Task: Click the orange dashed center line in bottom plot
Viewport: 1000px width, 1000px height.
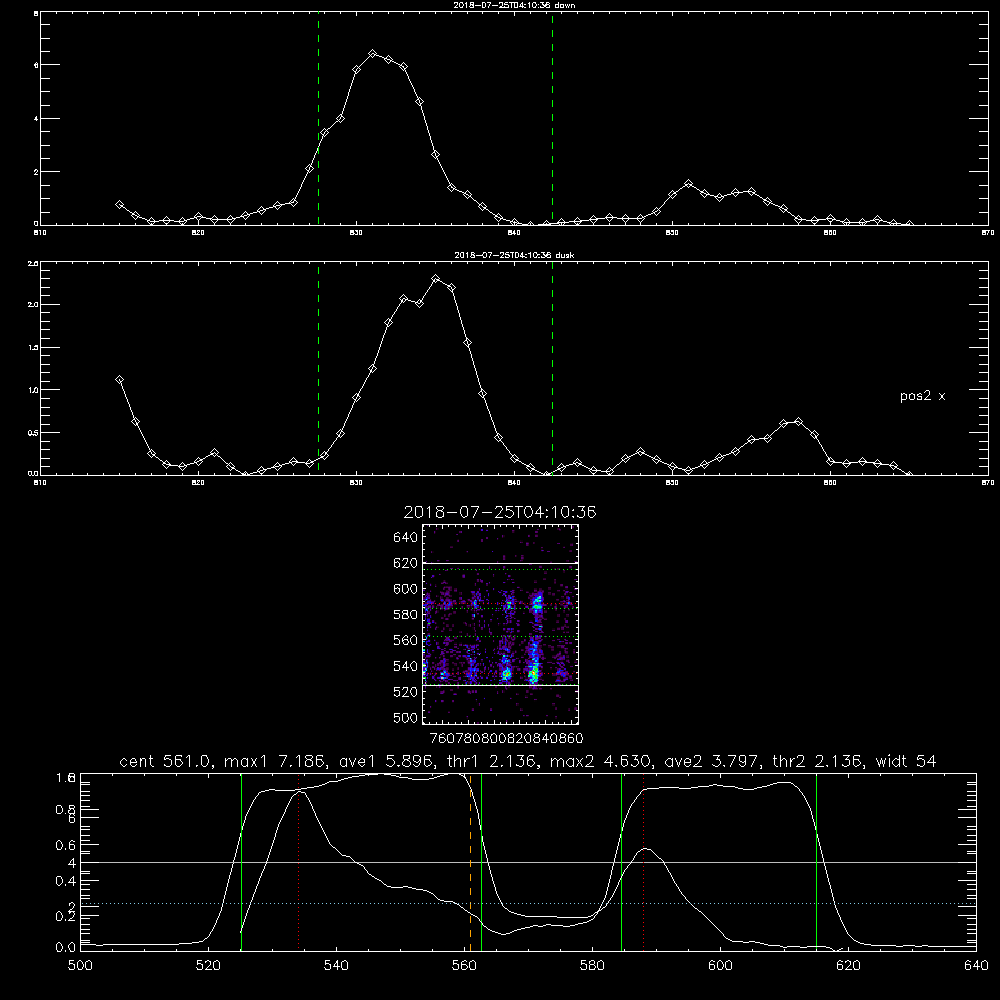Action: pyautogui.click(x=471, y=862)
